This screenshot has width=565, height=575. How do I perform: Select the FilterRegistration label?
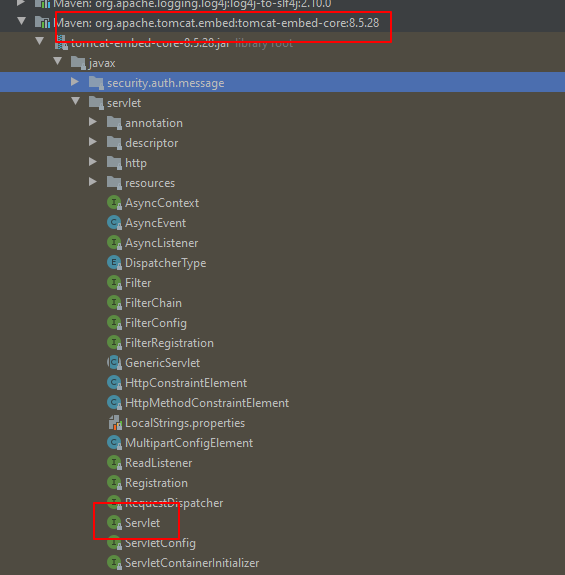[x=169, y=343]
